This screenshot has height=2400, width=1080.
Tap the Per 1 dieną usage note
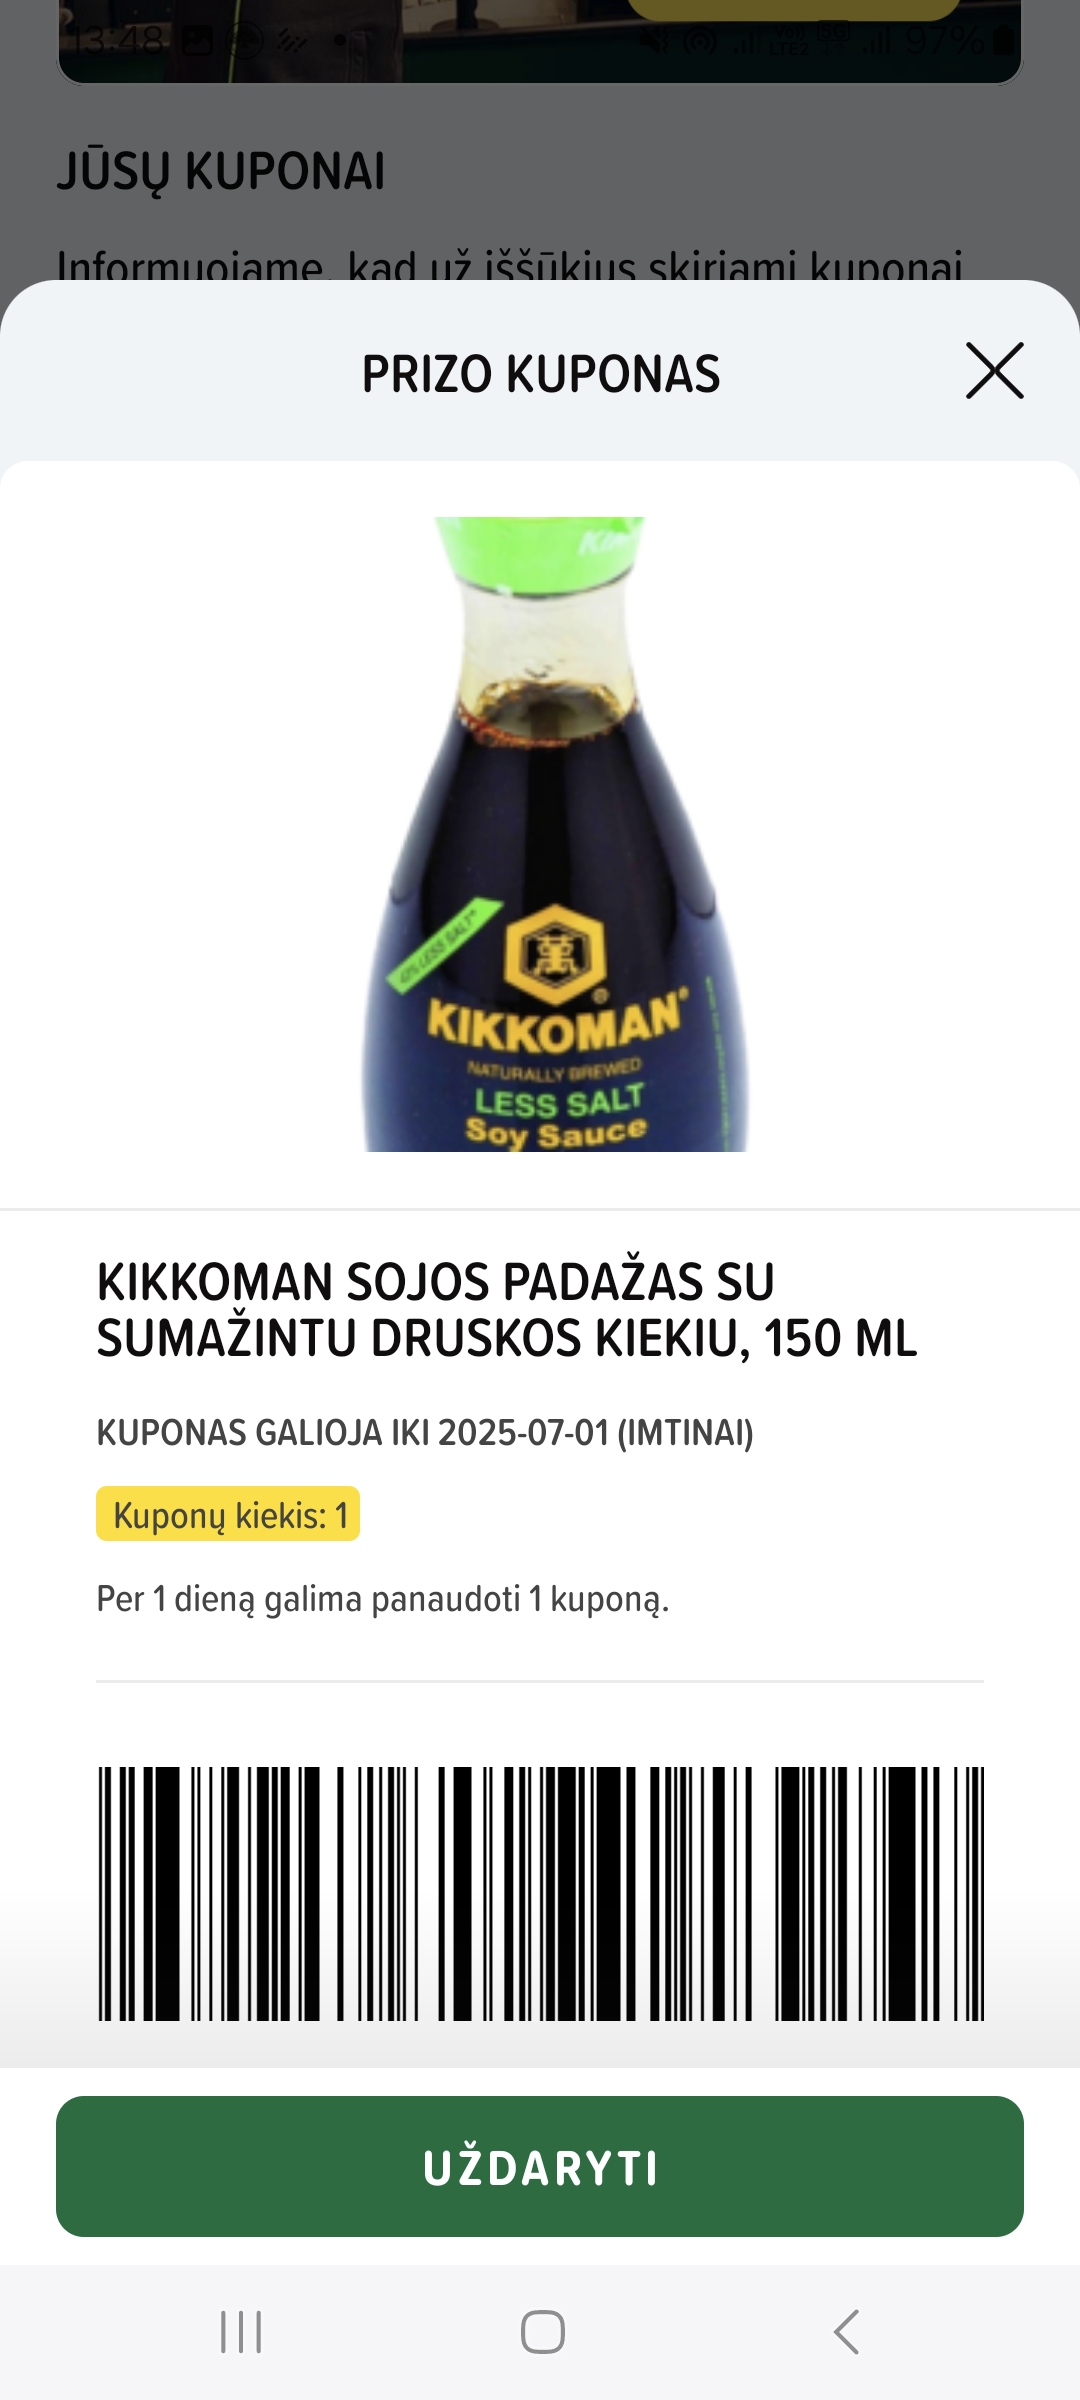[382, 1599]
